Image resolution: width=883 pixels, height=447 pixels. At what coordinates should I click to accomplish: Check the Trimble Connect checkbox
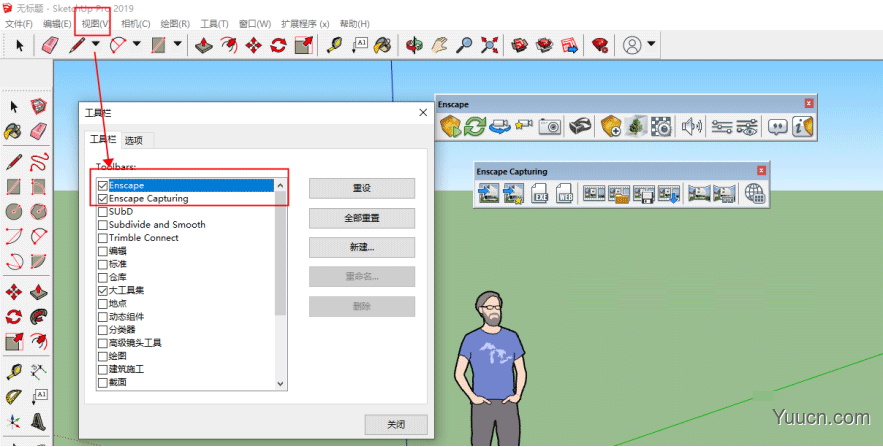[x=102, y=238]
